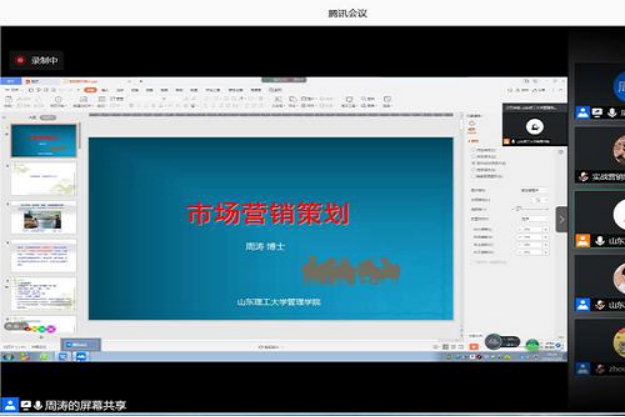This screenshot has width=625, height=417.
Task: Select the first slide thumbnail
Action: click(x=43, y=140)
